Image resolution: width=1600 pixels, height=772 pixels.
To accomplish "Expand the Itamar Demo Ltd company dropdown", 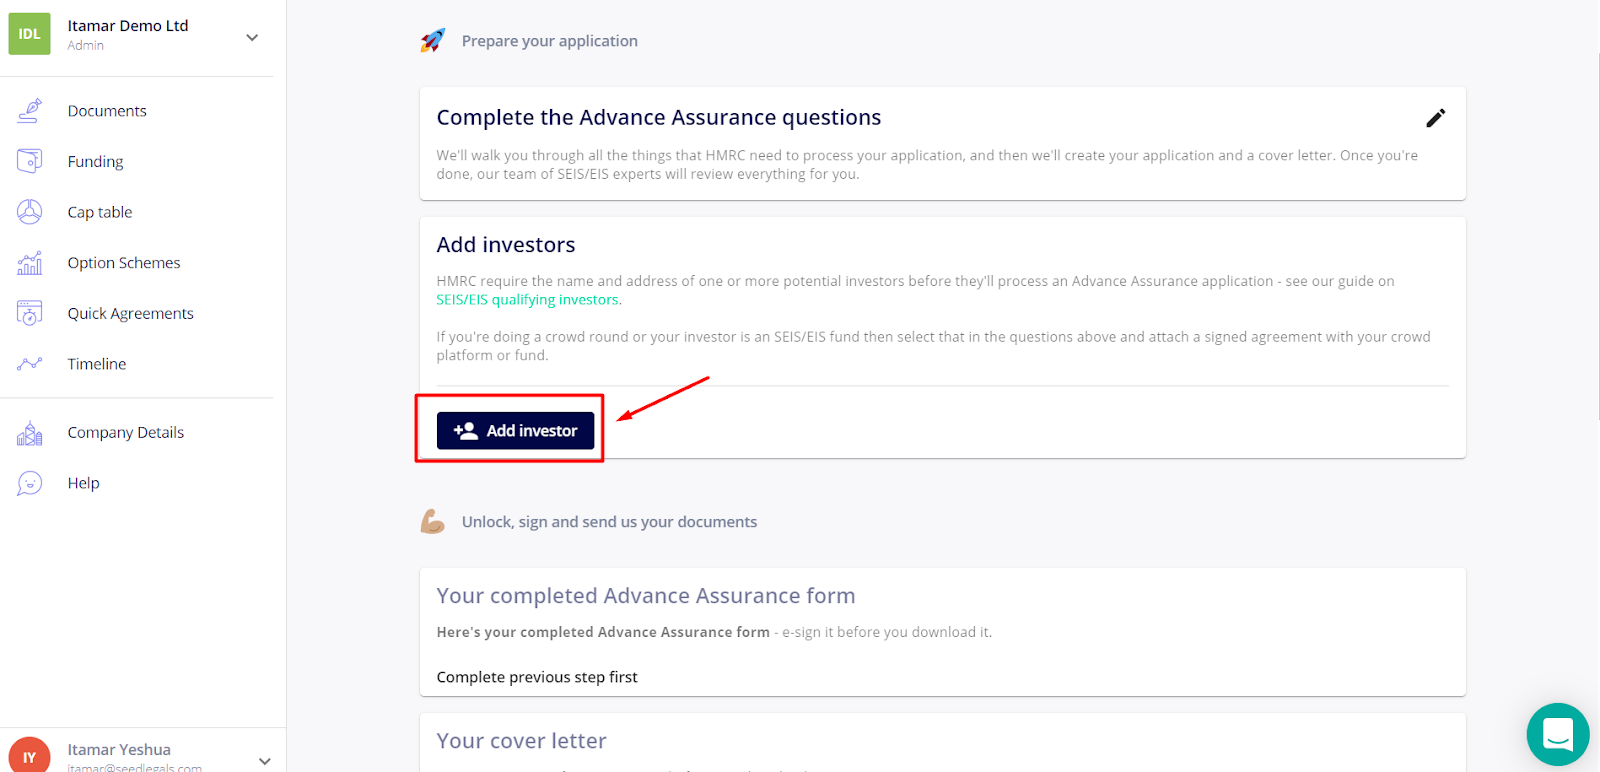I will point(252,37).
